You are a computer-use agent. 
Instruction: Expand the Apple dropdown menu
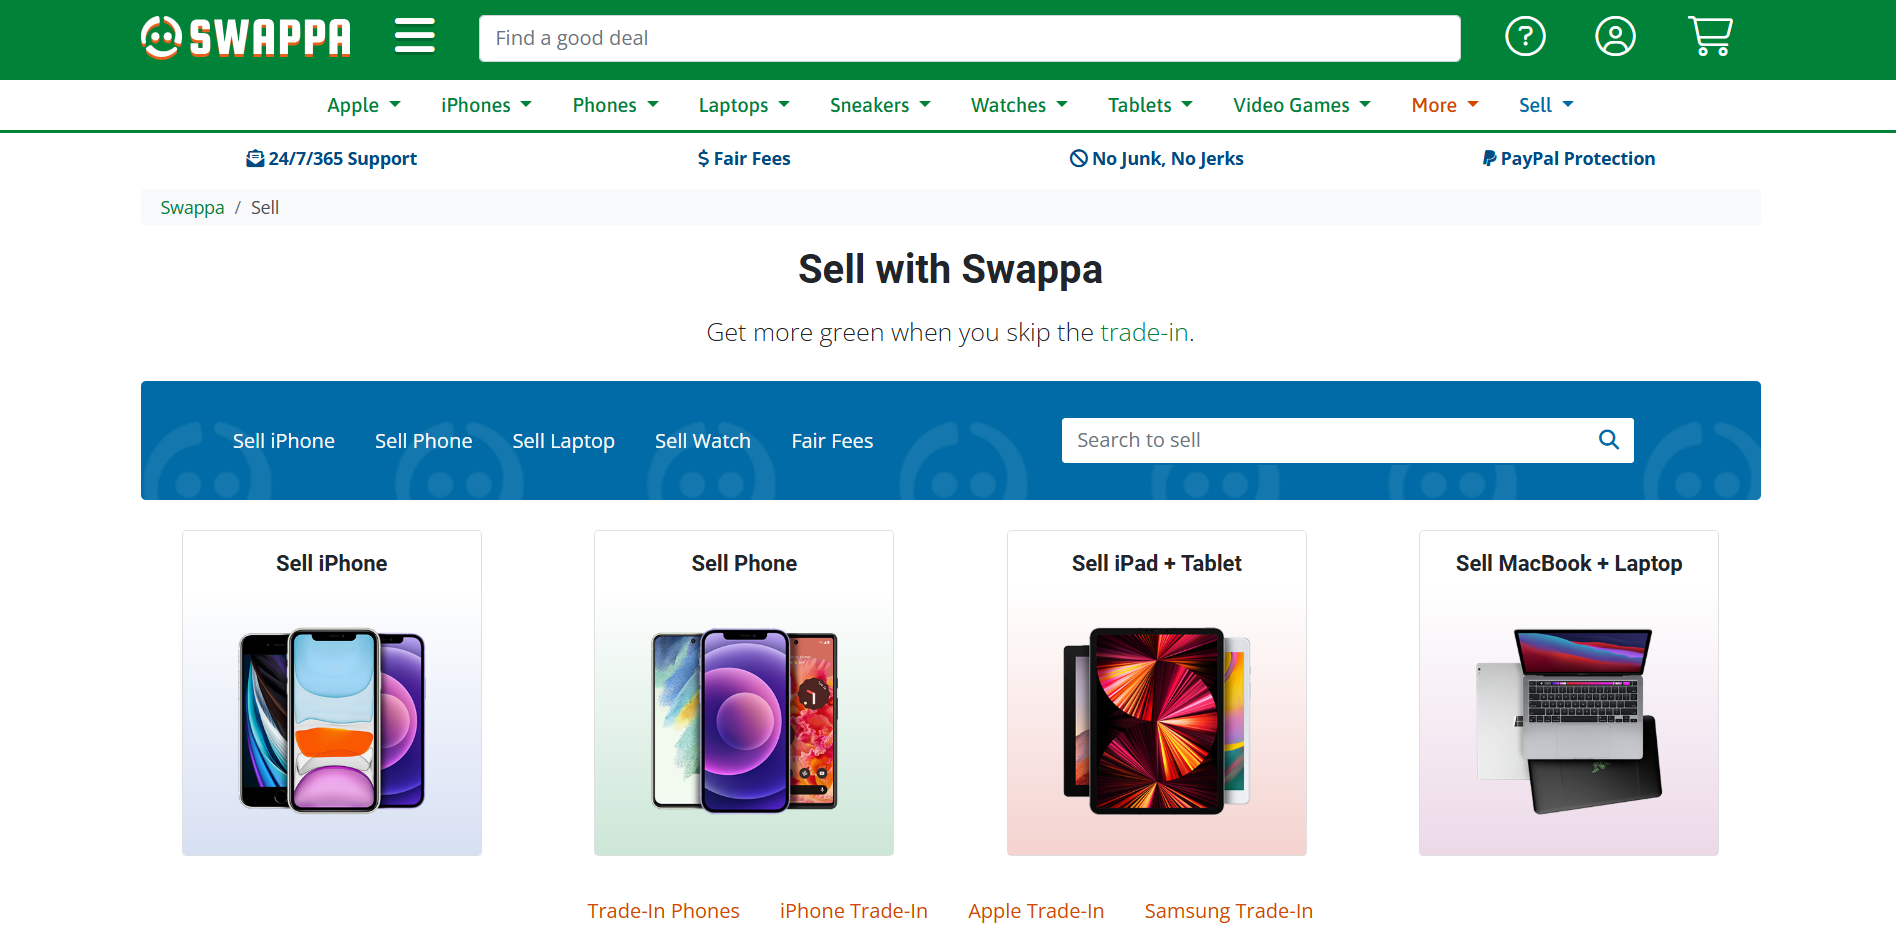[x=363, y=105]
